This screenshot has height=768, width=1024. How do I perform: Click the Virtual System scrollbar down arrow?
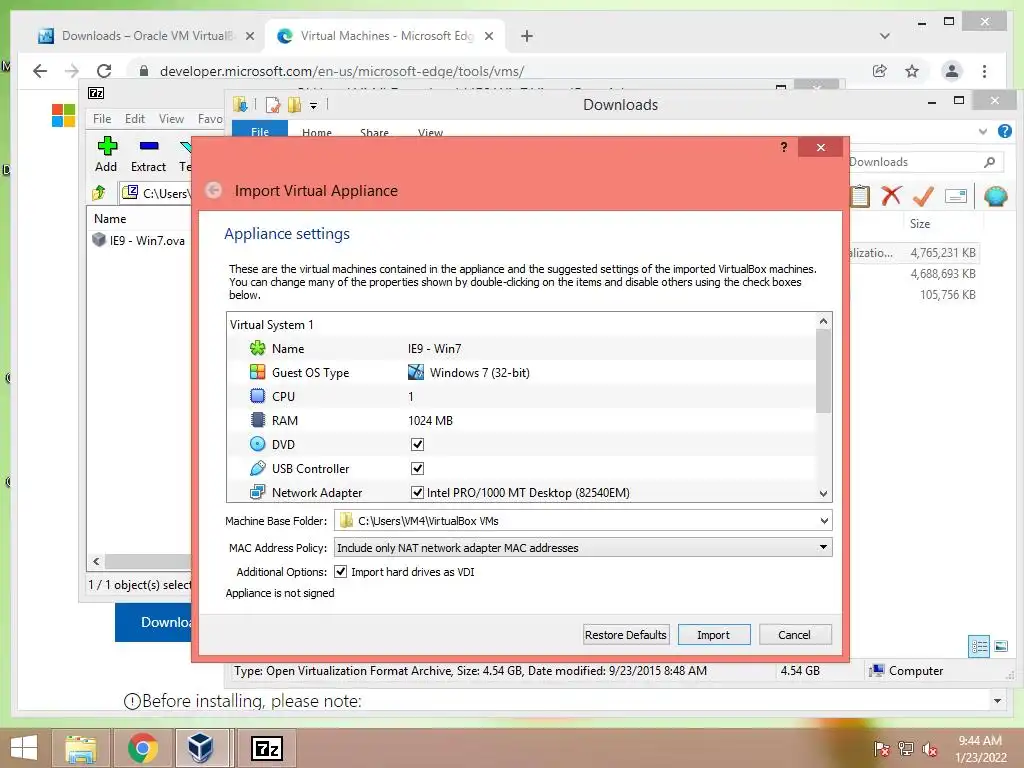(824, 494)
